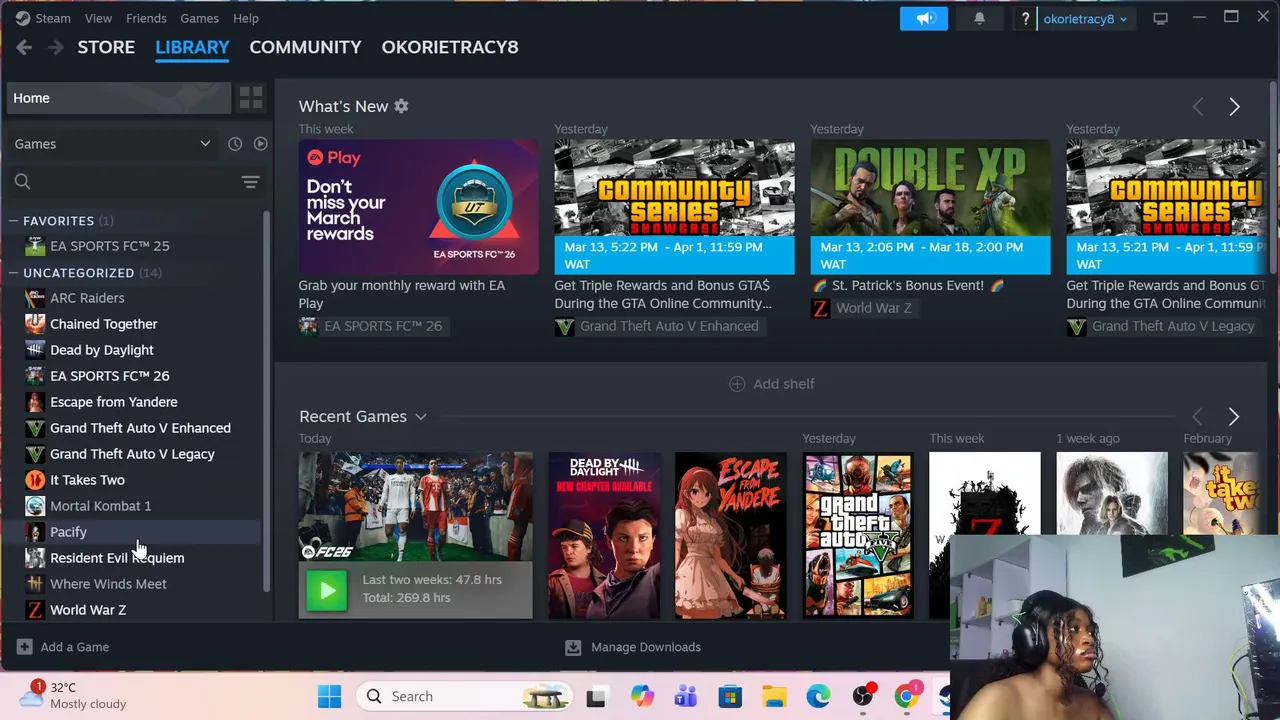Select Mortal Kombat 1 in list

(x=101, y=506)
